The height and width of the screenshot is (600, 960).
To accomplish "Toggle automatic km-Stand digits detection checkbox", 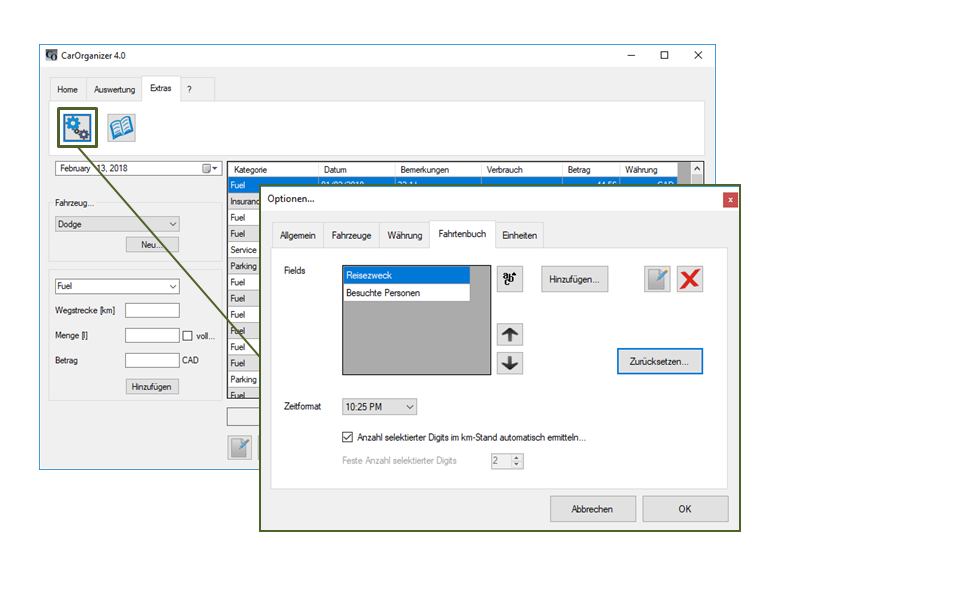I will [348, 437].
